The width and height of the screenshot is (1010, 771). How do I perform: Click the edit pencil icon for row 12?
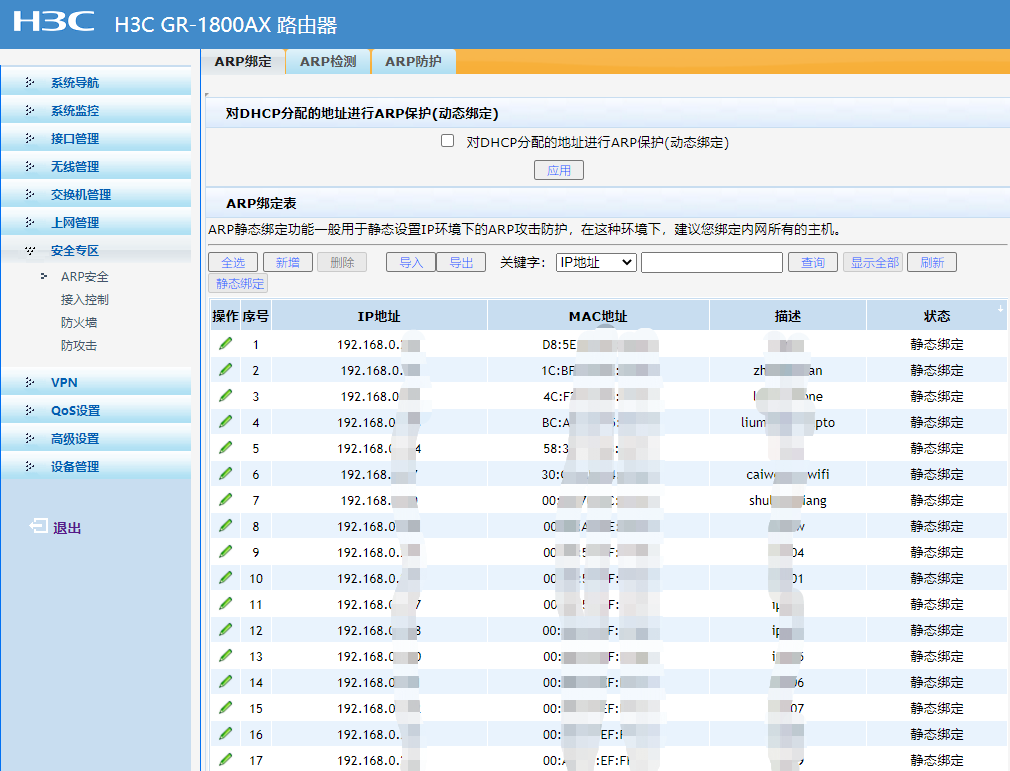pos(225,629)
